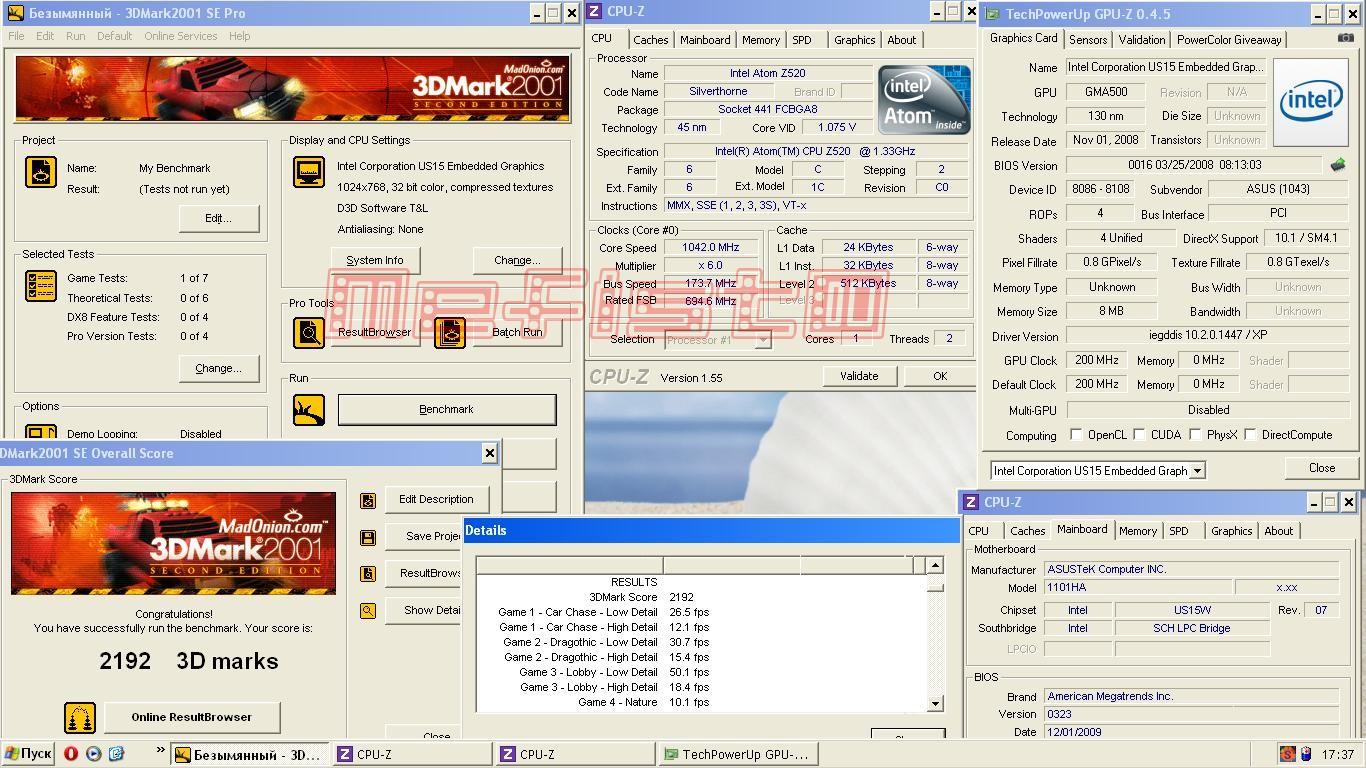Switch to the Validation tab in GPU-Z

pyautogui.click(x=1141, y=40)
